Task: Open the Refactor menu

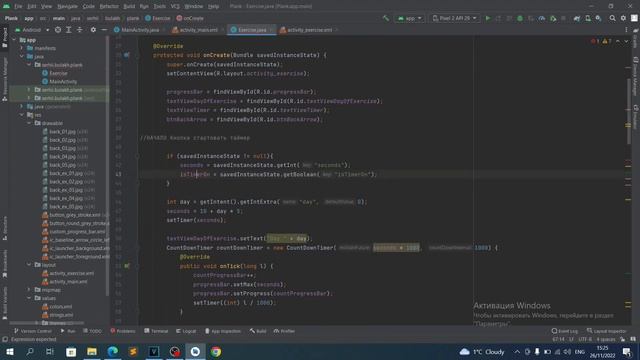Action: tap(109, 7)
